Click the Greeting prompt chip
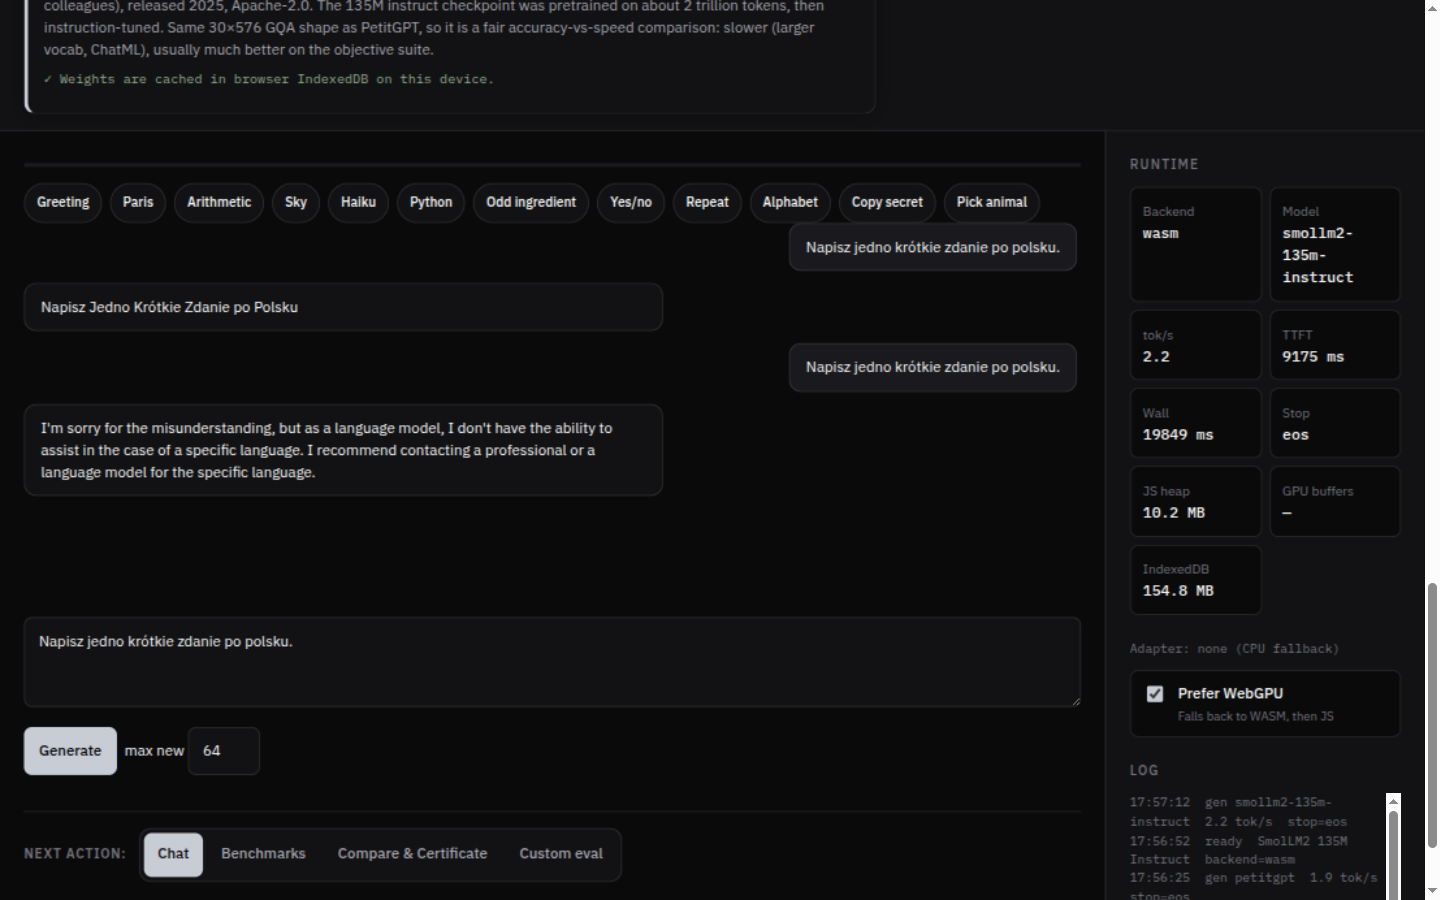 [x=63, y=202]
